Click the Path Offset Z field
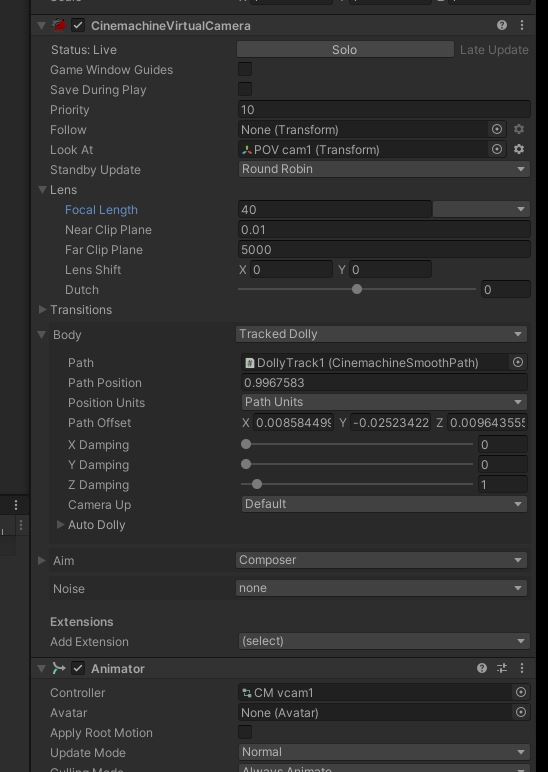 click(487, 422)
